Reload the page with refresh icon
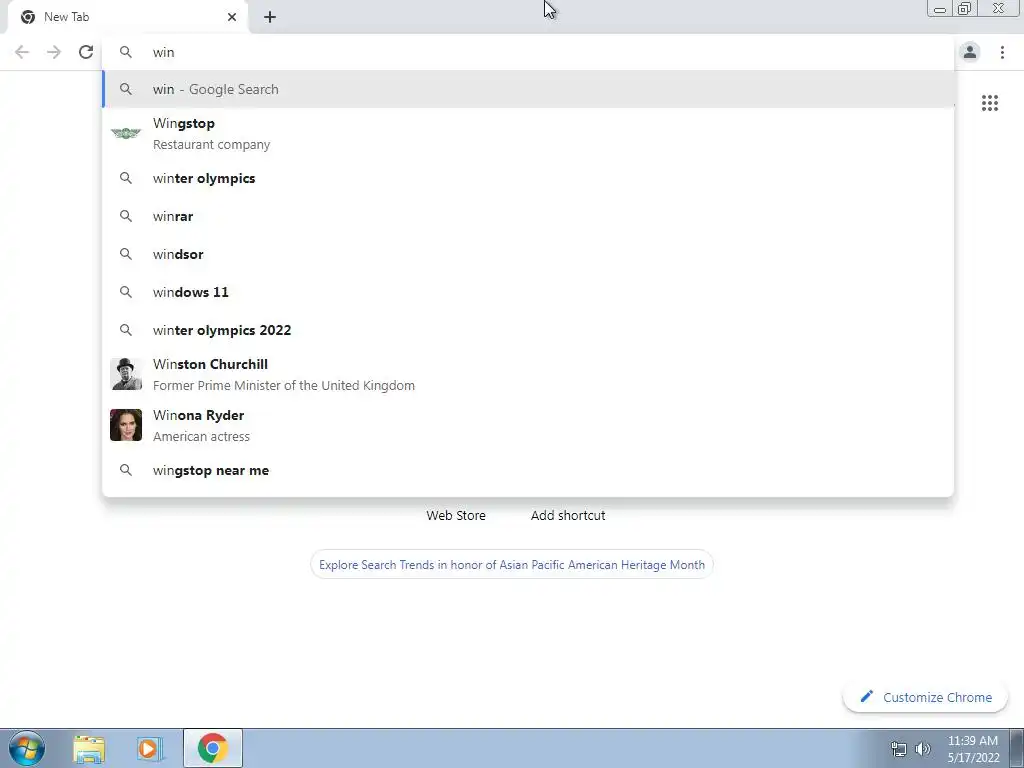Screen dimensions: 1024x768 tap(86, 52)
